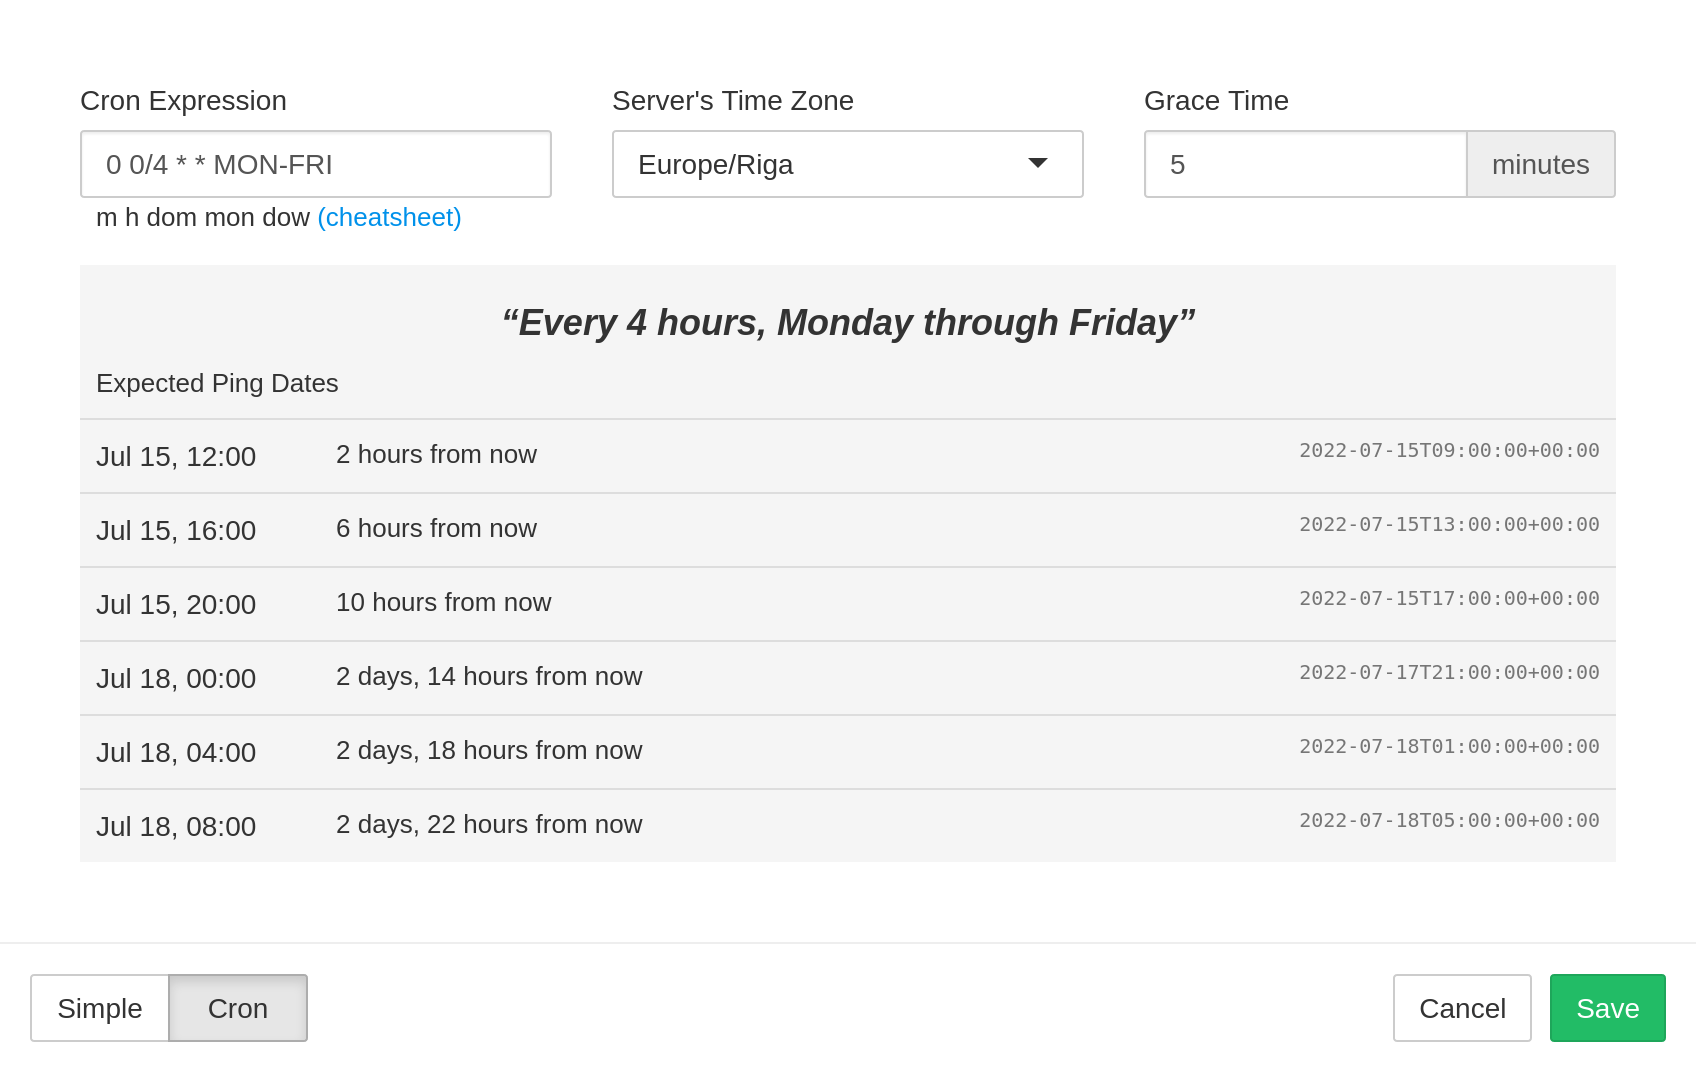Cancel the schedule changes

click(x=1461, y=1008)
